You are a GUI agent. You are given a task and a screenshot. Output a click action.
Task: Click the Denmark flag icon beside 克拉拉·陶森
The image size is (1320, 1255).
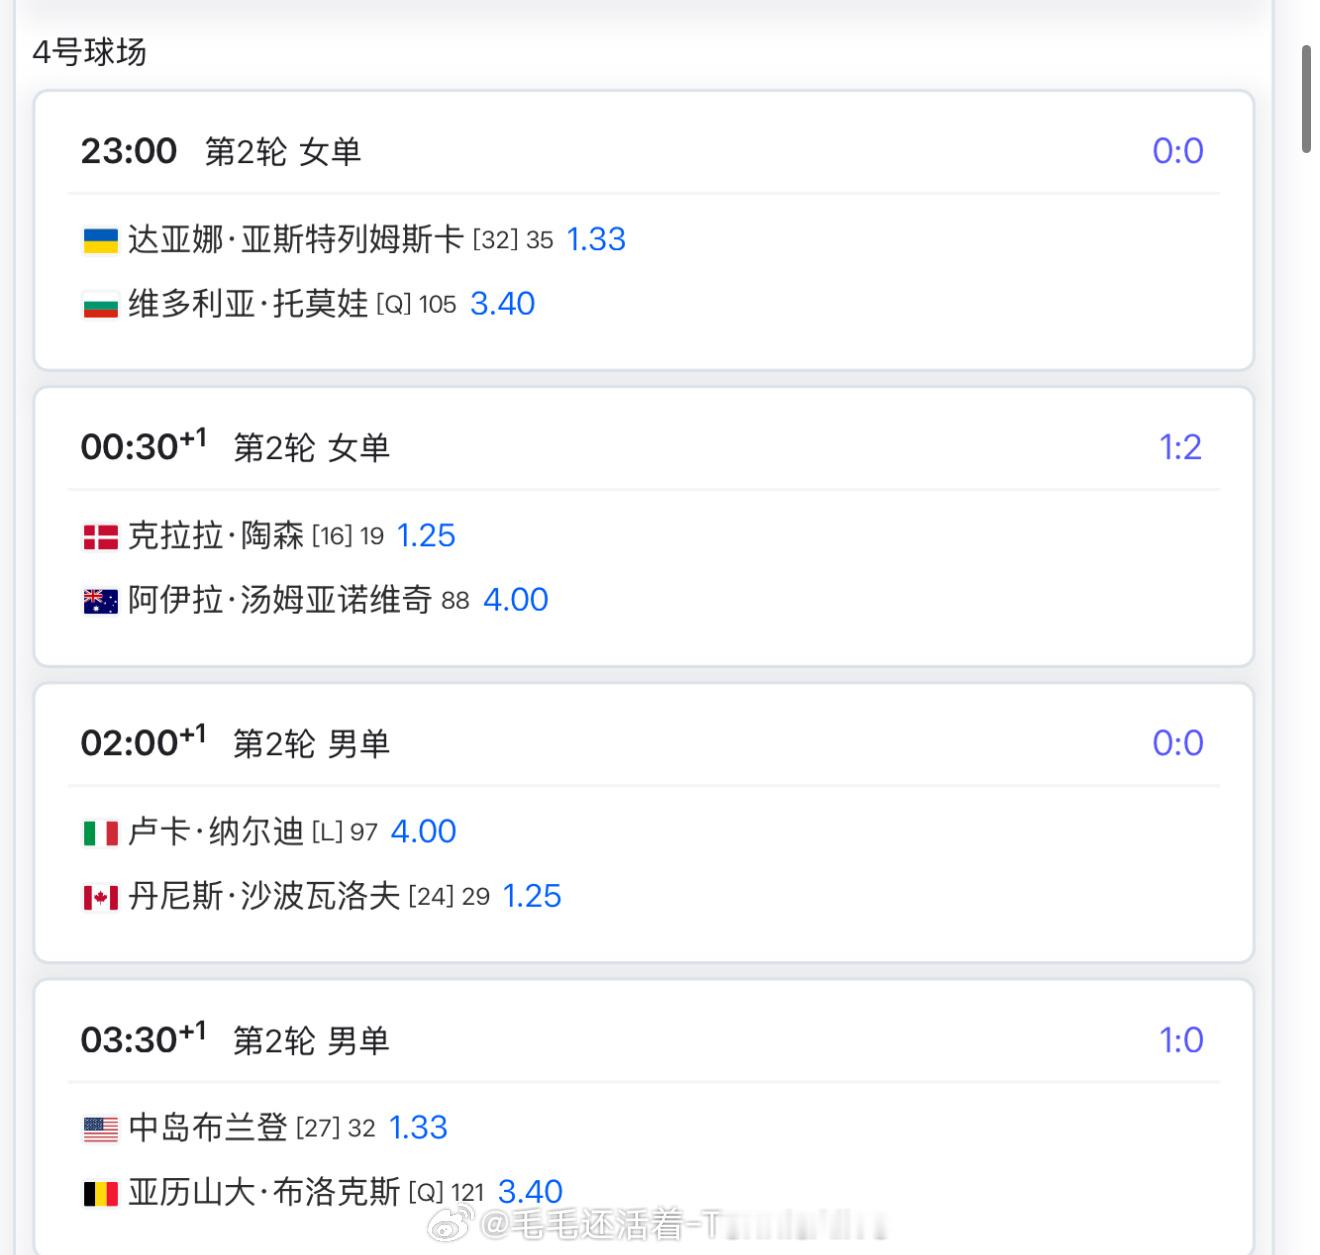click(101, 537)
